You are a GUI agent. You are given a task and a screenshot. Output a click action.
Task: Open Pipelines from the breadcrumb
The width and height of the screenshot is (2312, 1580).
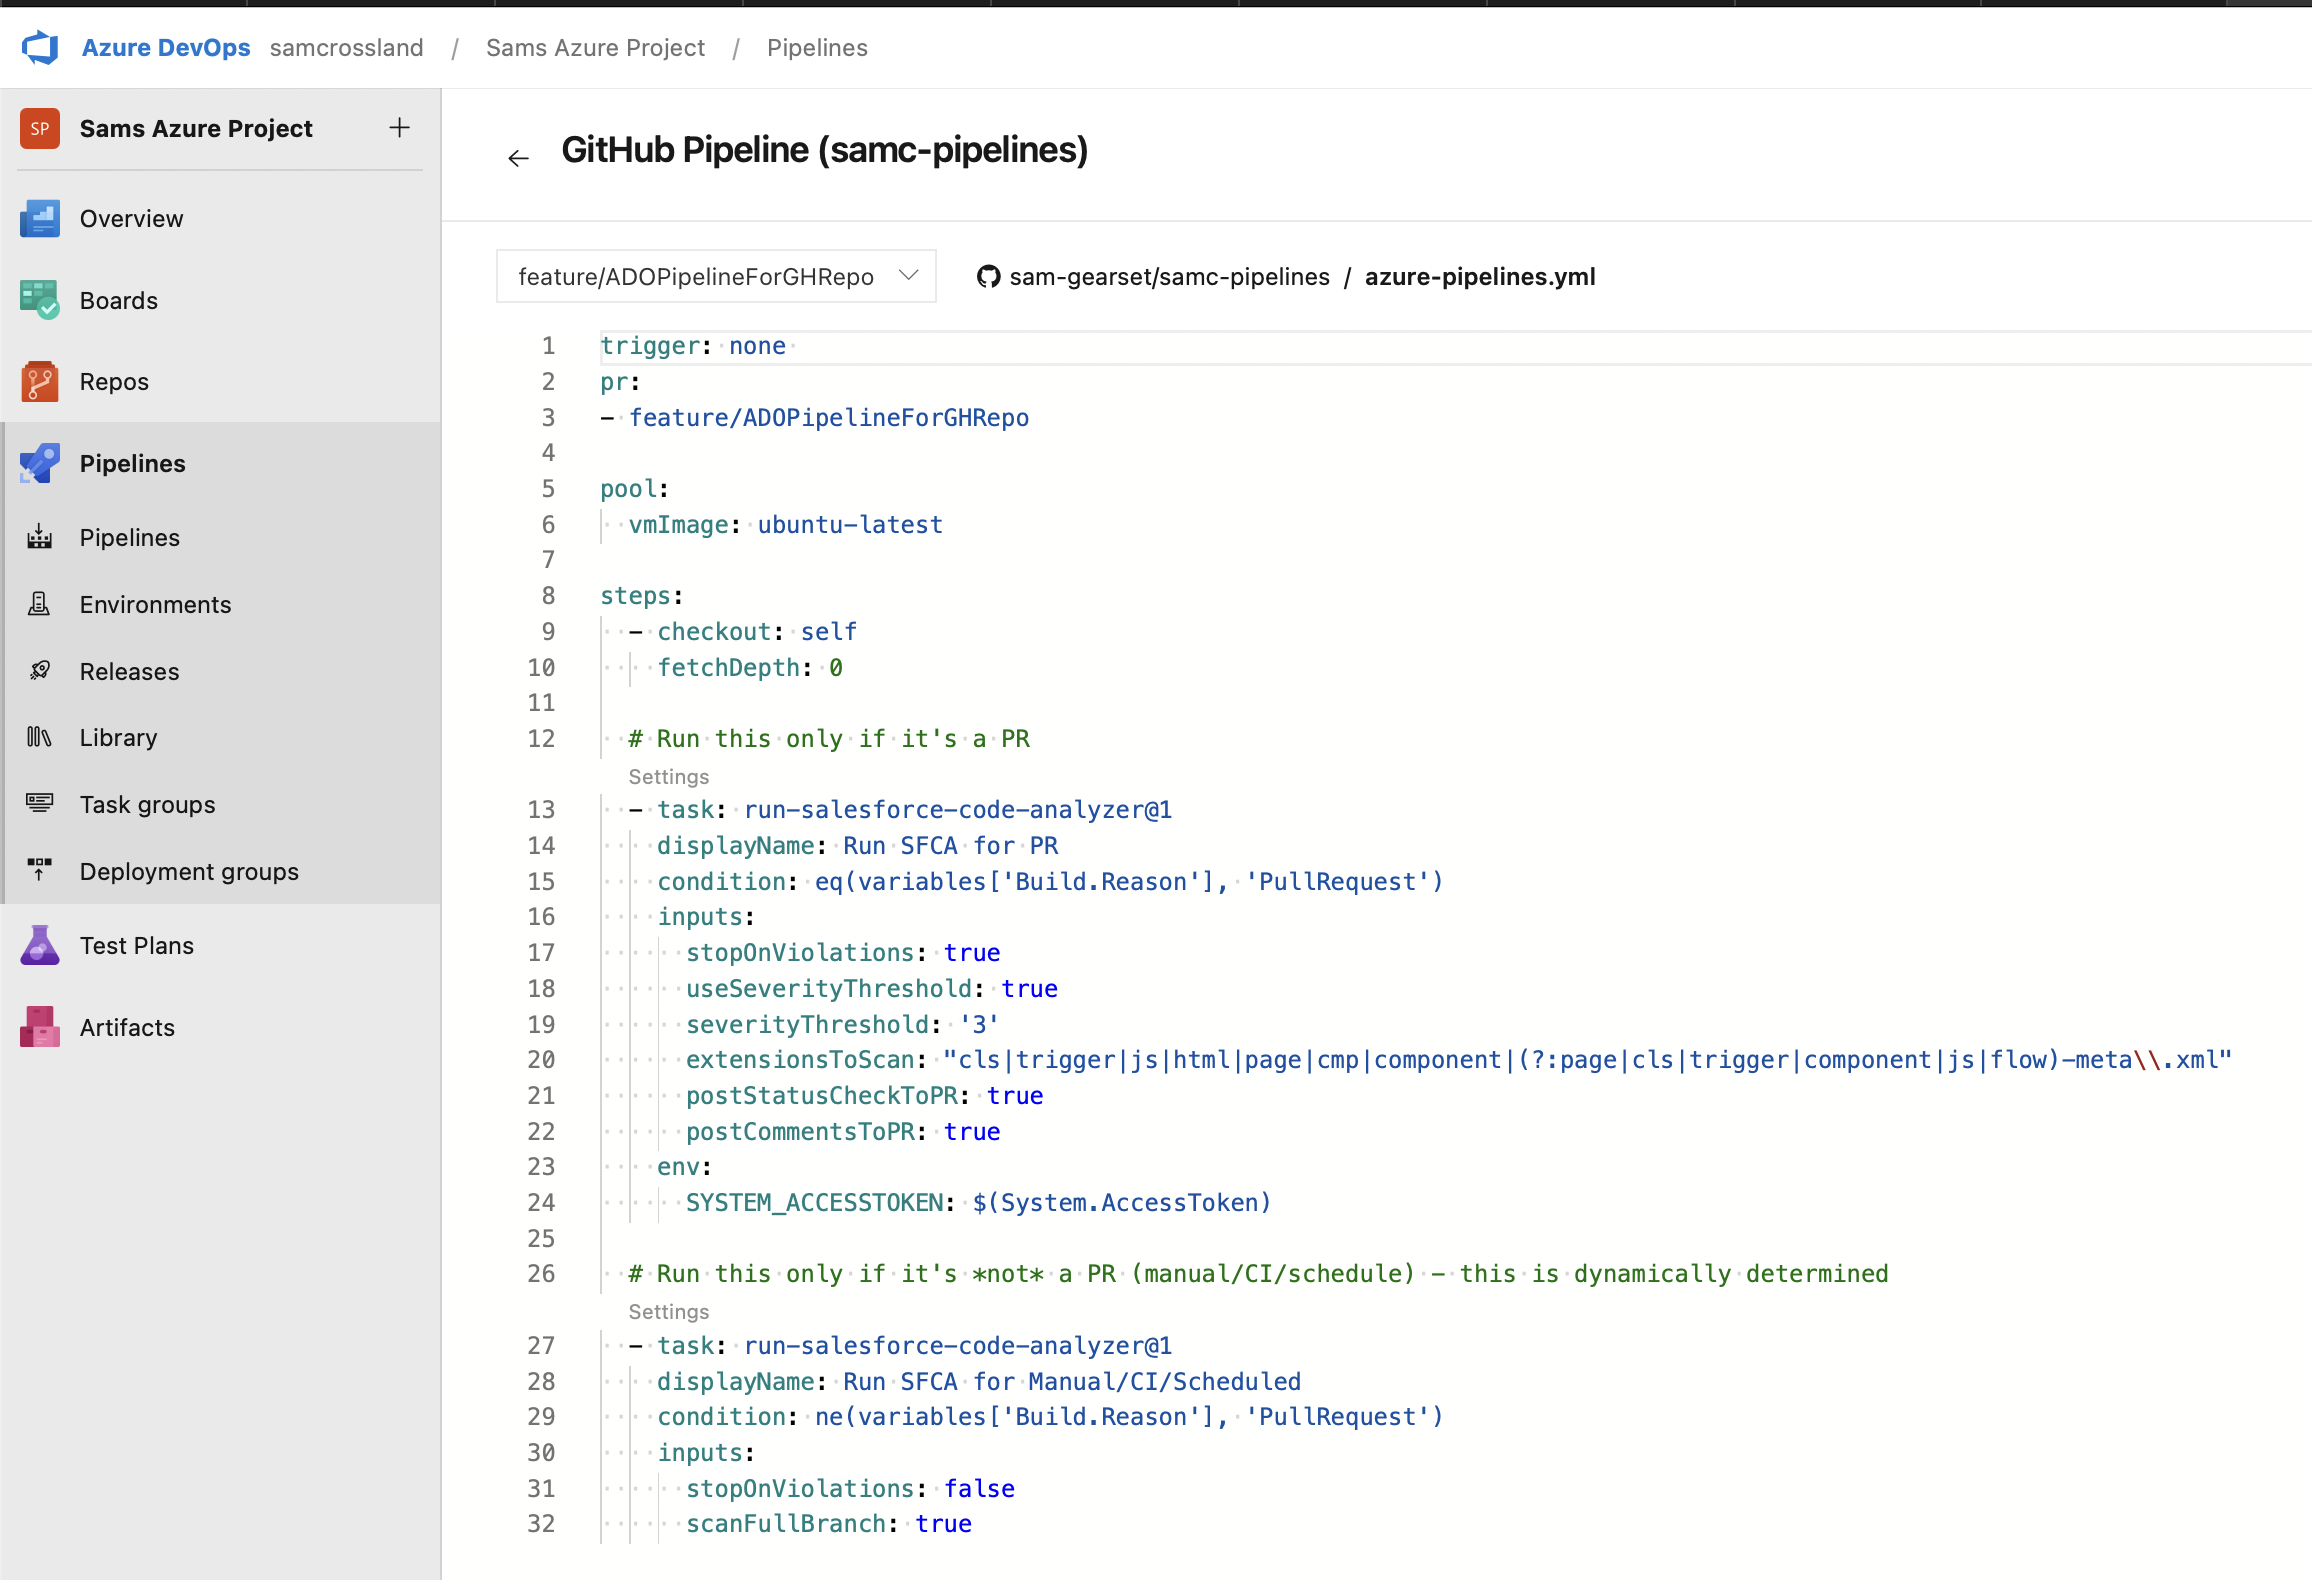[816, 47]
